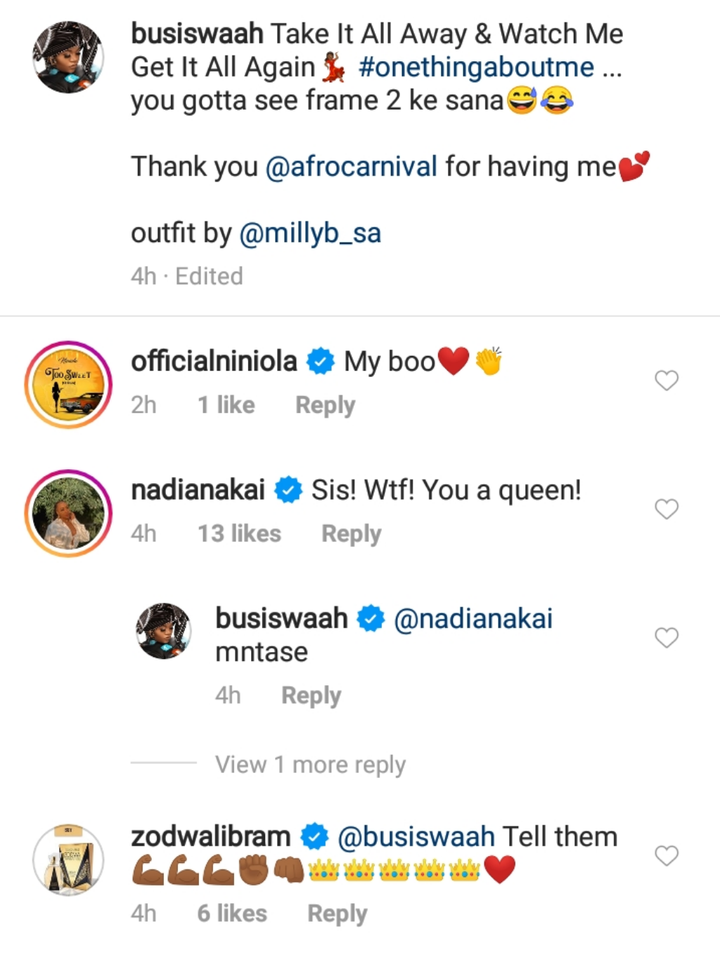Like zodwalibram's "Tell them" comment
720x970 pixels.
point(666,855)
